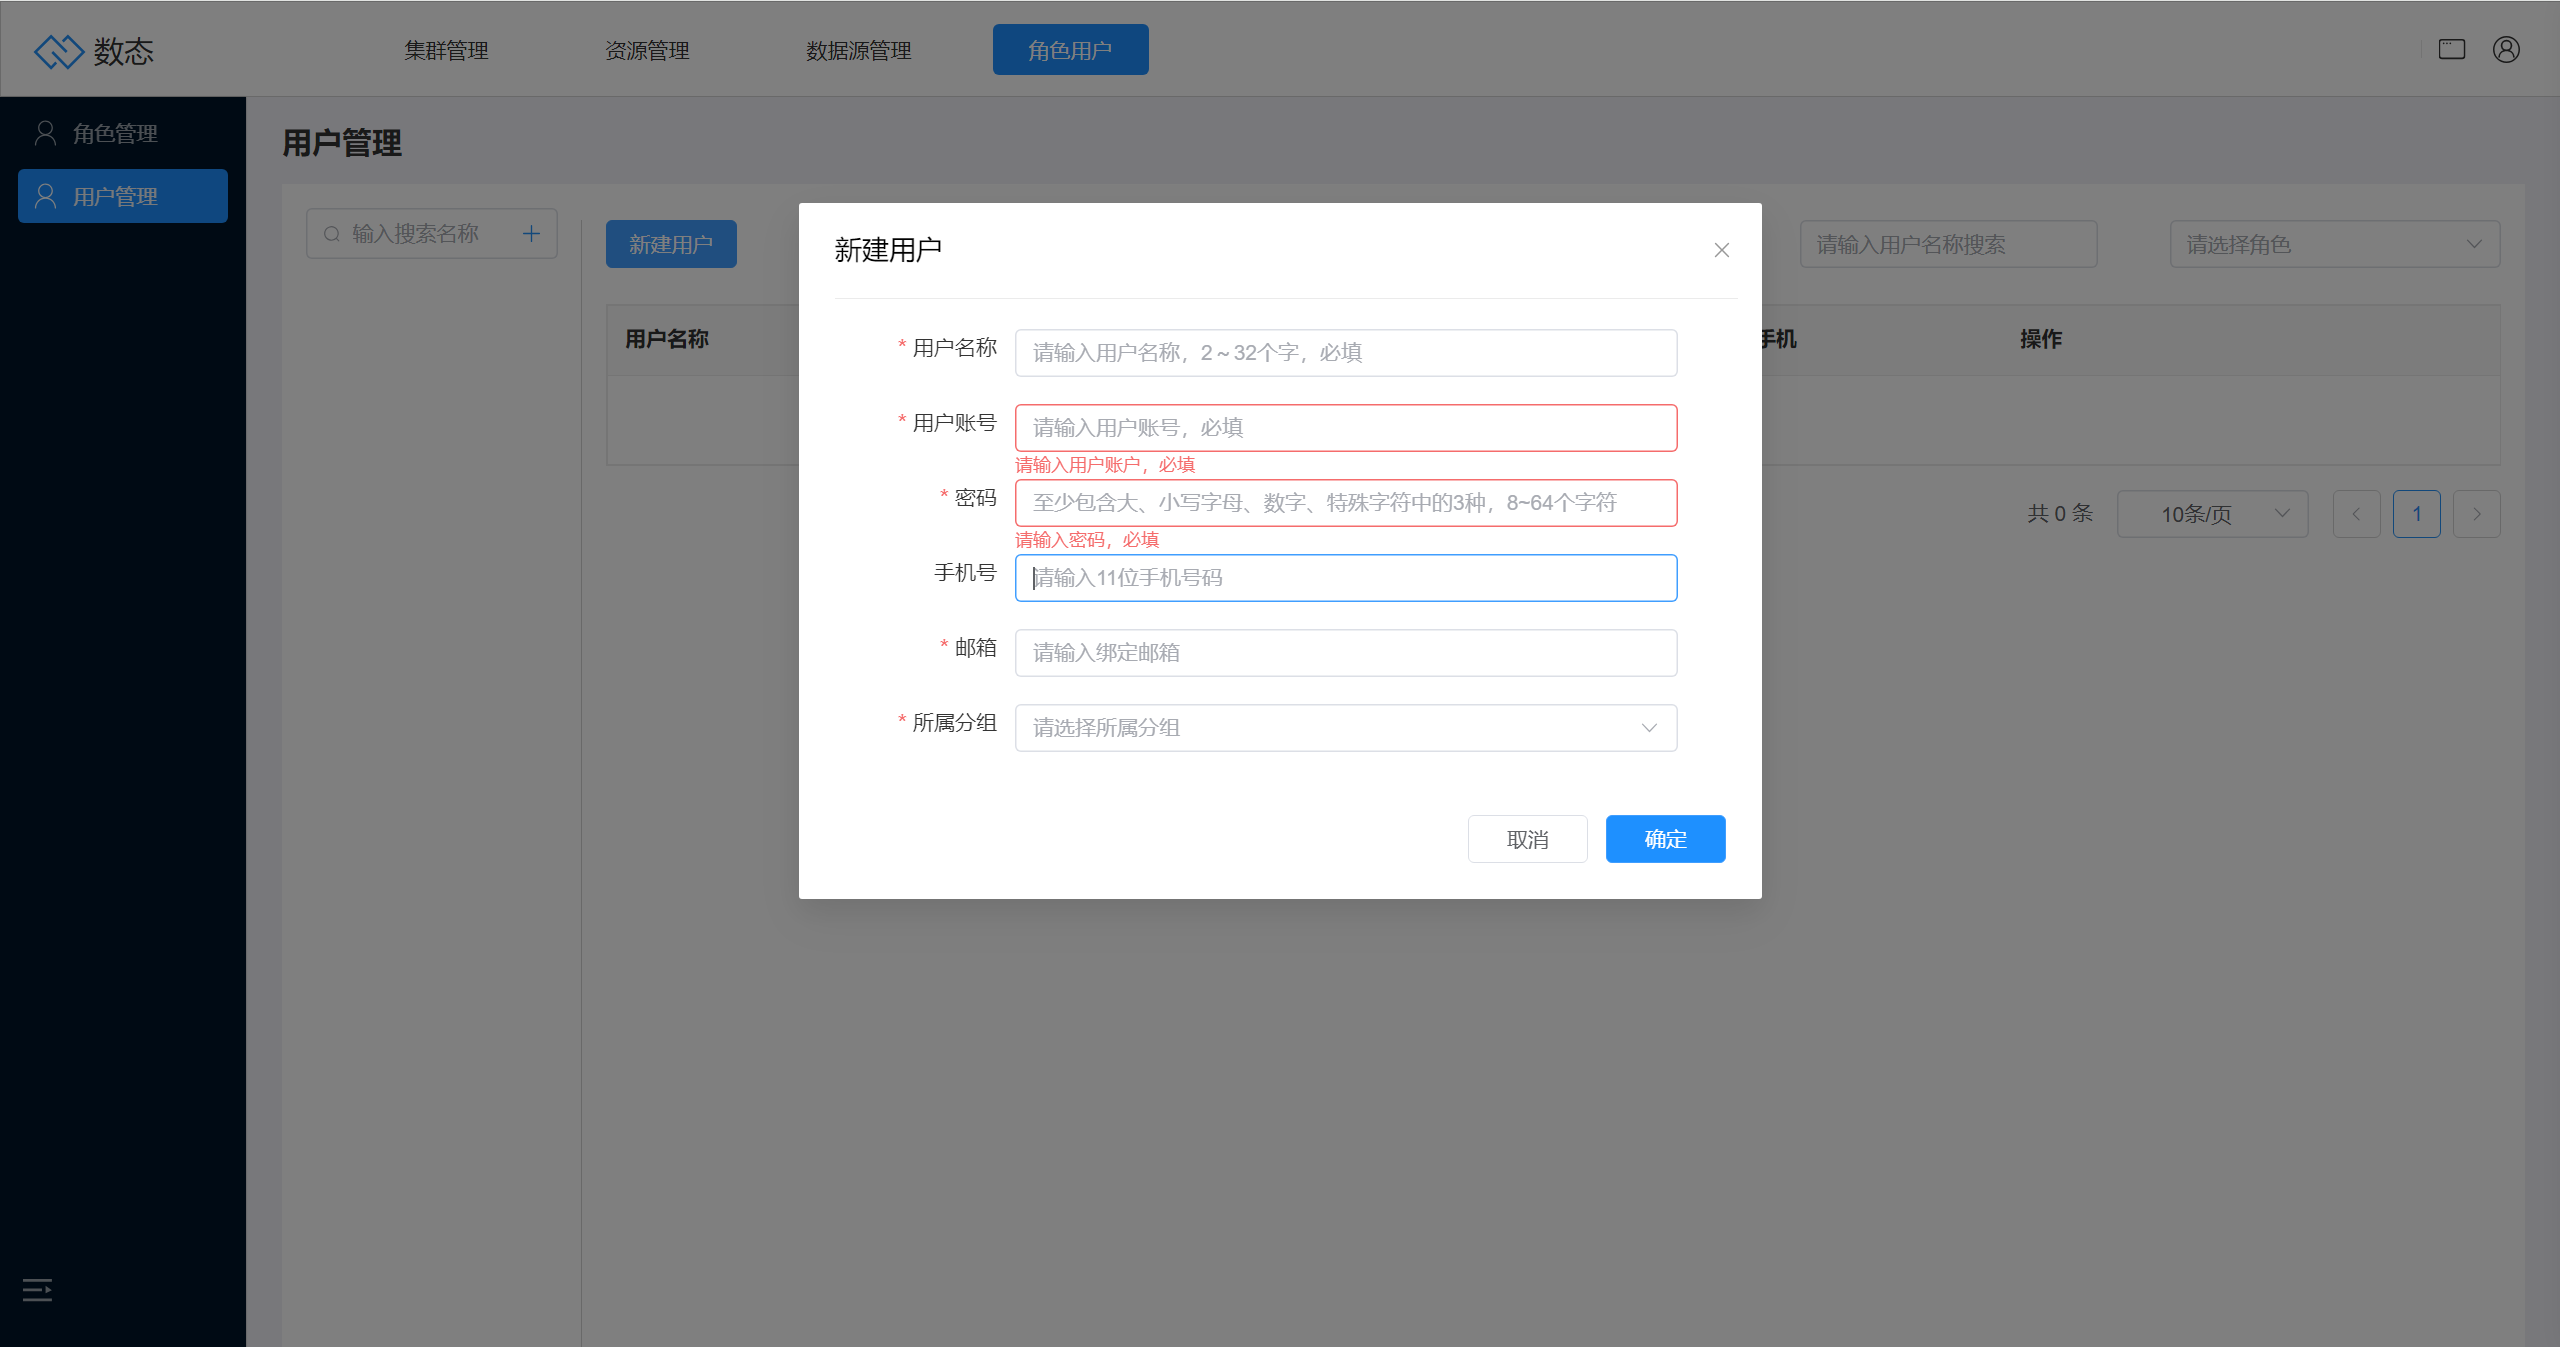Click the 请输入密码，必填 error message
Screen dimensions: 2560x1347
[1087, 540]
